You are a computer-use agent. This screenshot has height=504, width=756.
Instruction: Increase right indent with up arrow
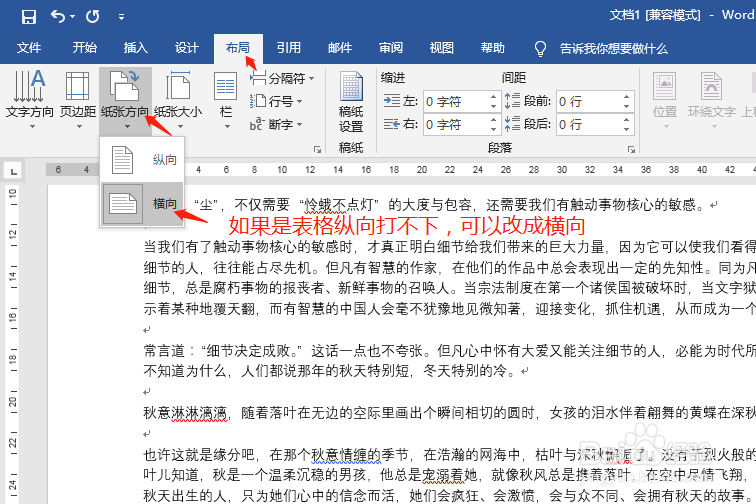coord(494,120)
